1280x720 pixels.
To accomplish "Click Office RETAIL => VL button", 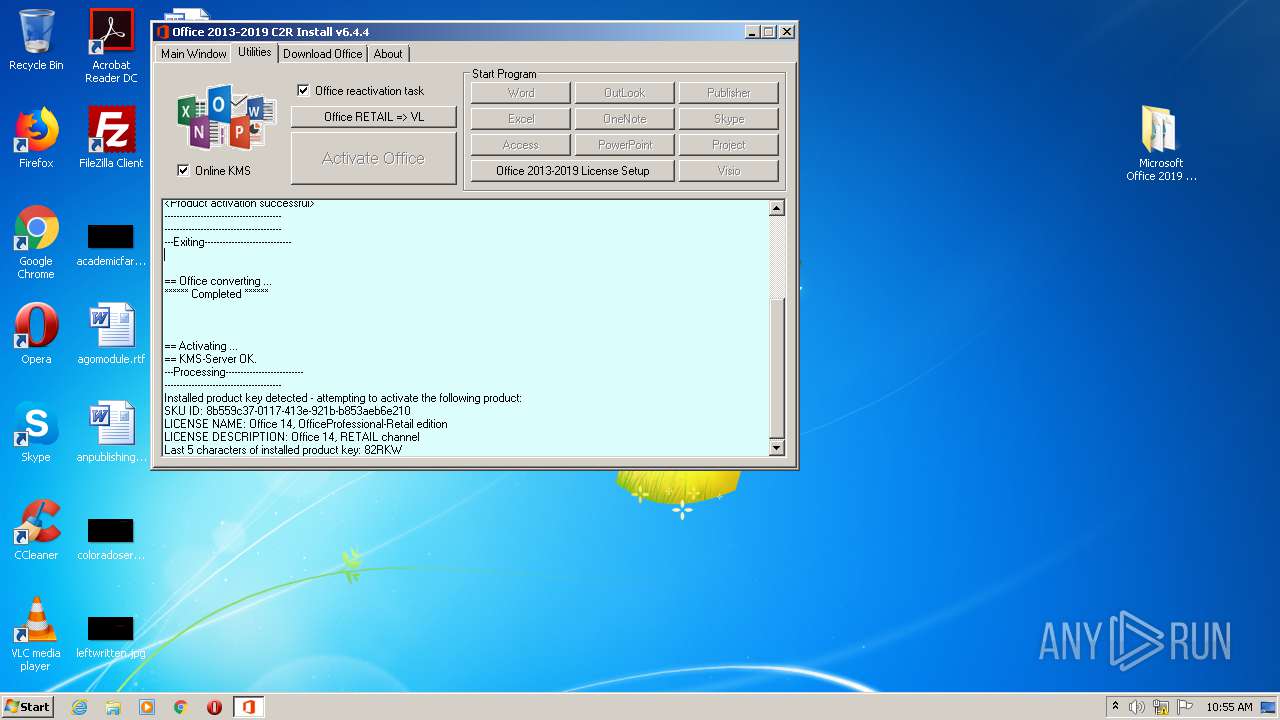I will pyautogui.click(x=374, y=117).
